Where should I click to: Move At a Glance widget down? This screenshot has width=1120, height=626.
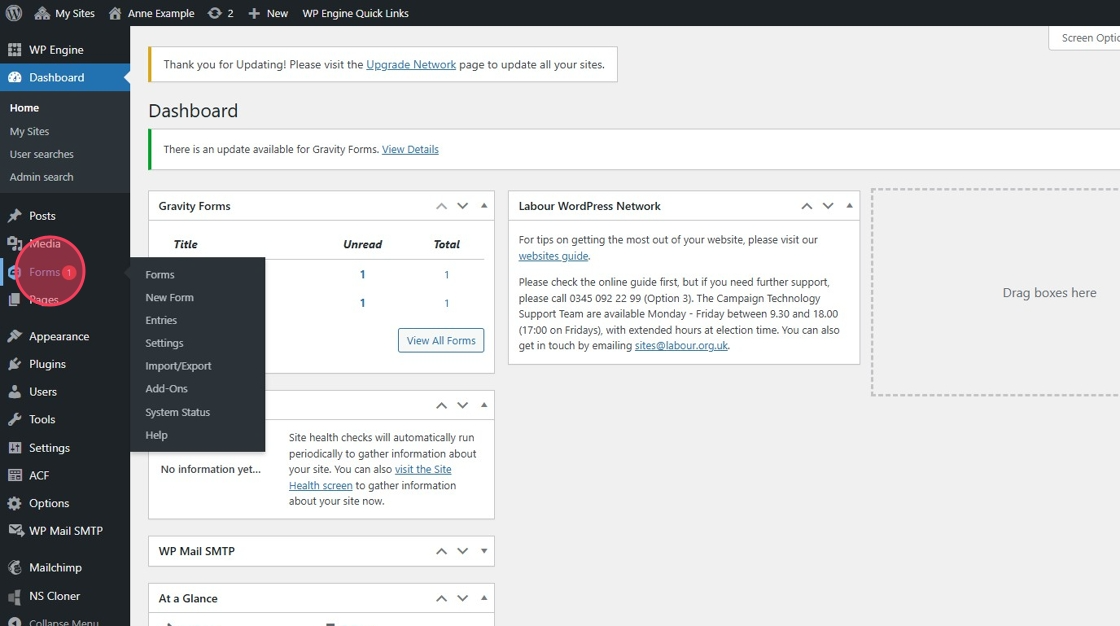click(x=463, y=598)
